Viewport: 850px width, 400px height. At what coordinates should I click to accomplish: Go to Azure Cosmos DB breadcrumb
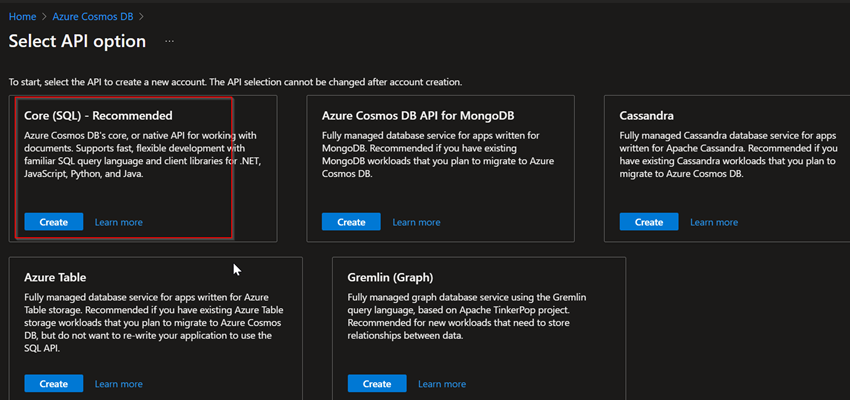[93, 16]
